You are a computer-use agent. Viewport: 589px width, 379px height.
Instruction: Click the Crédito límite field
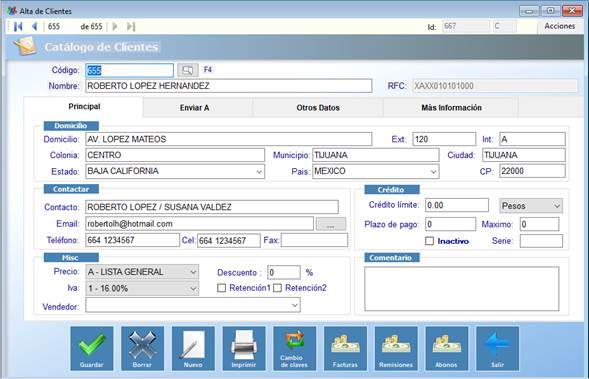point(457,205)
